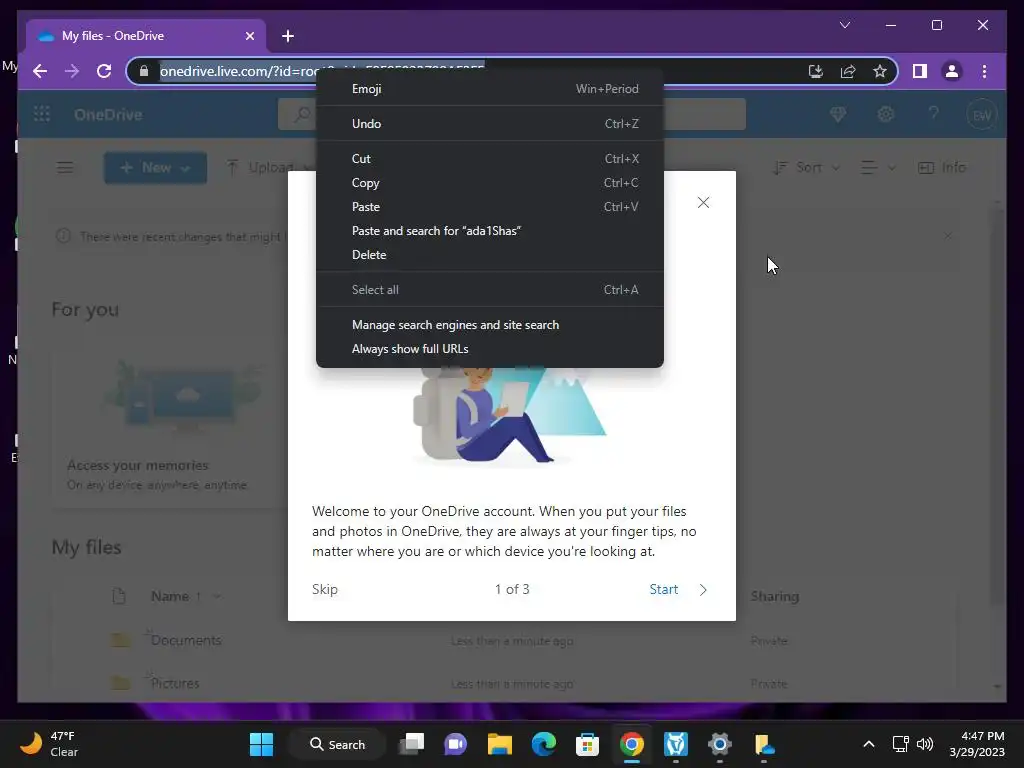This screenshot has width=1024, height=768.
Task: Choose Undo from the context menu
Action: (490, 123)
